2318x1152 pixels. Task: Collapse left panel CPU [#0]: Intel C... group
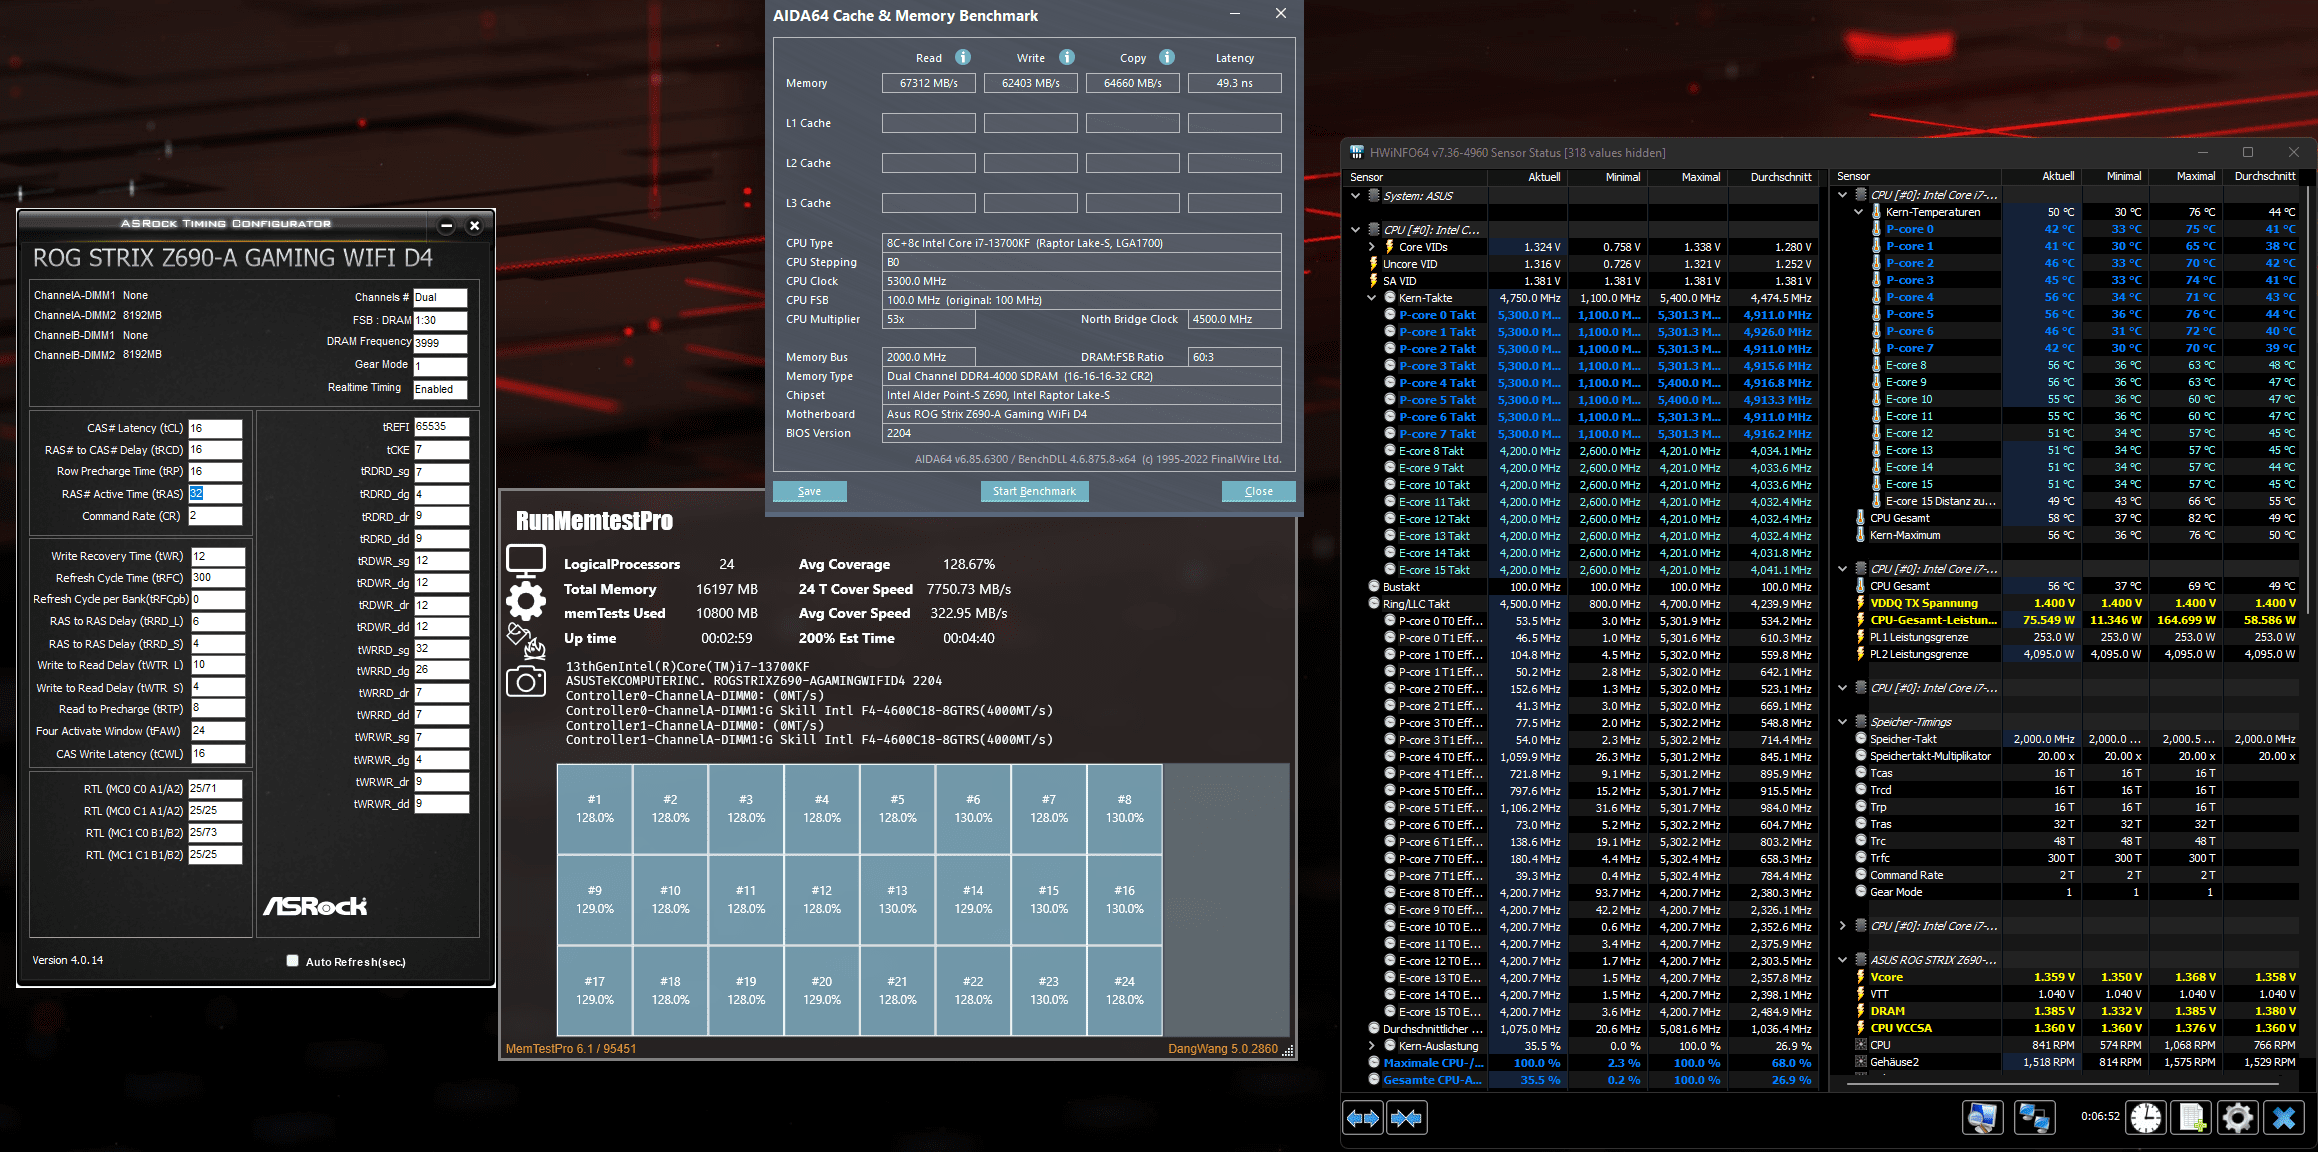[x=1356, y=230]
